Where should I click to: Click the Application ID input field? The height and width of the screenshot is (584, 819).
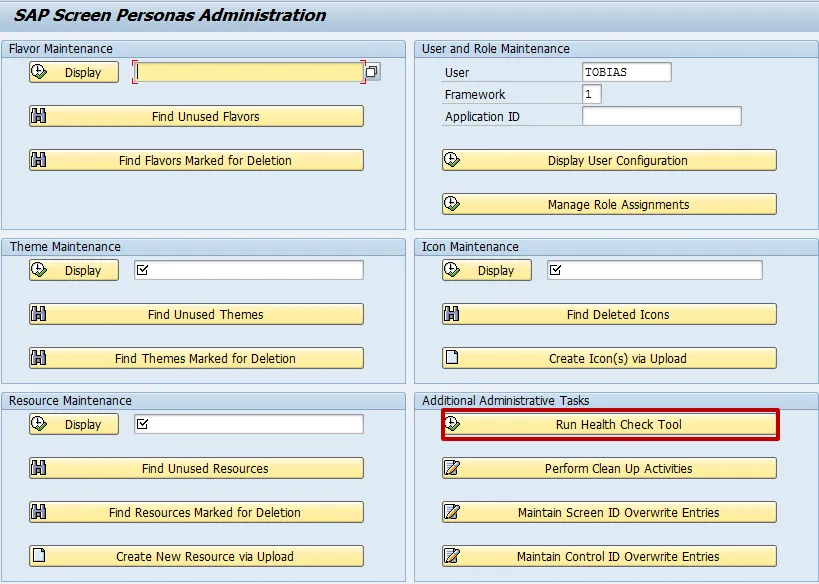661,116
